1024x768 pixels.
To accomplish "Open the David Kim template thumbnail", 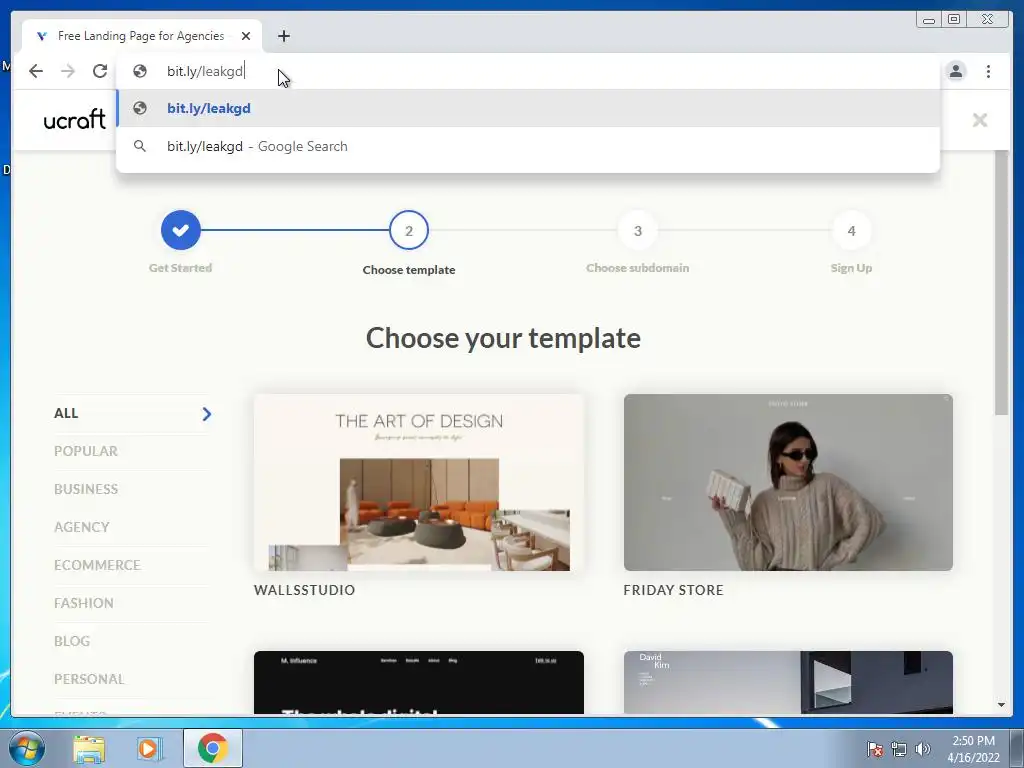I will tap(788, 682).
